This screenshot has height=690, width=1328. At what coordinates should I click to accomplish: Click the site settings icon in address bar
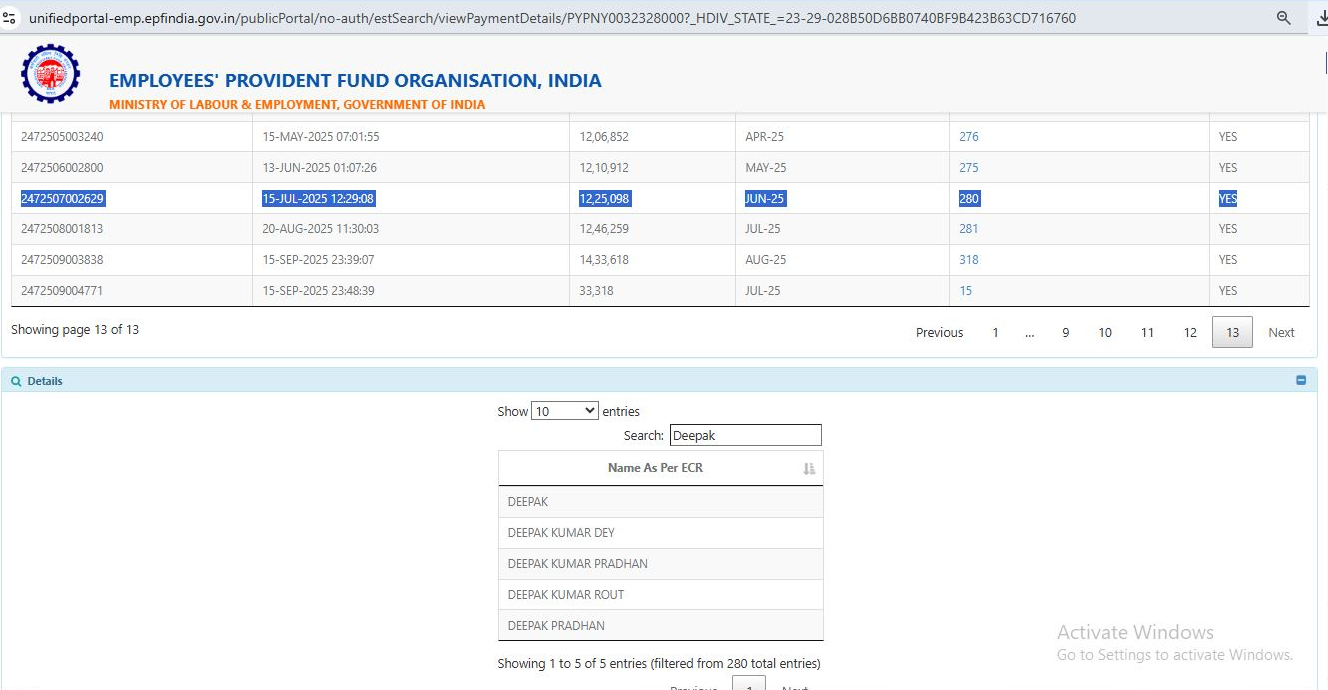pyautogui.click(x=10, y=18)
